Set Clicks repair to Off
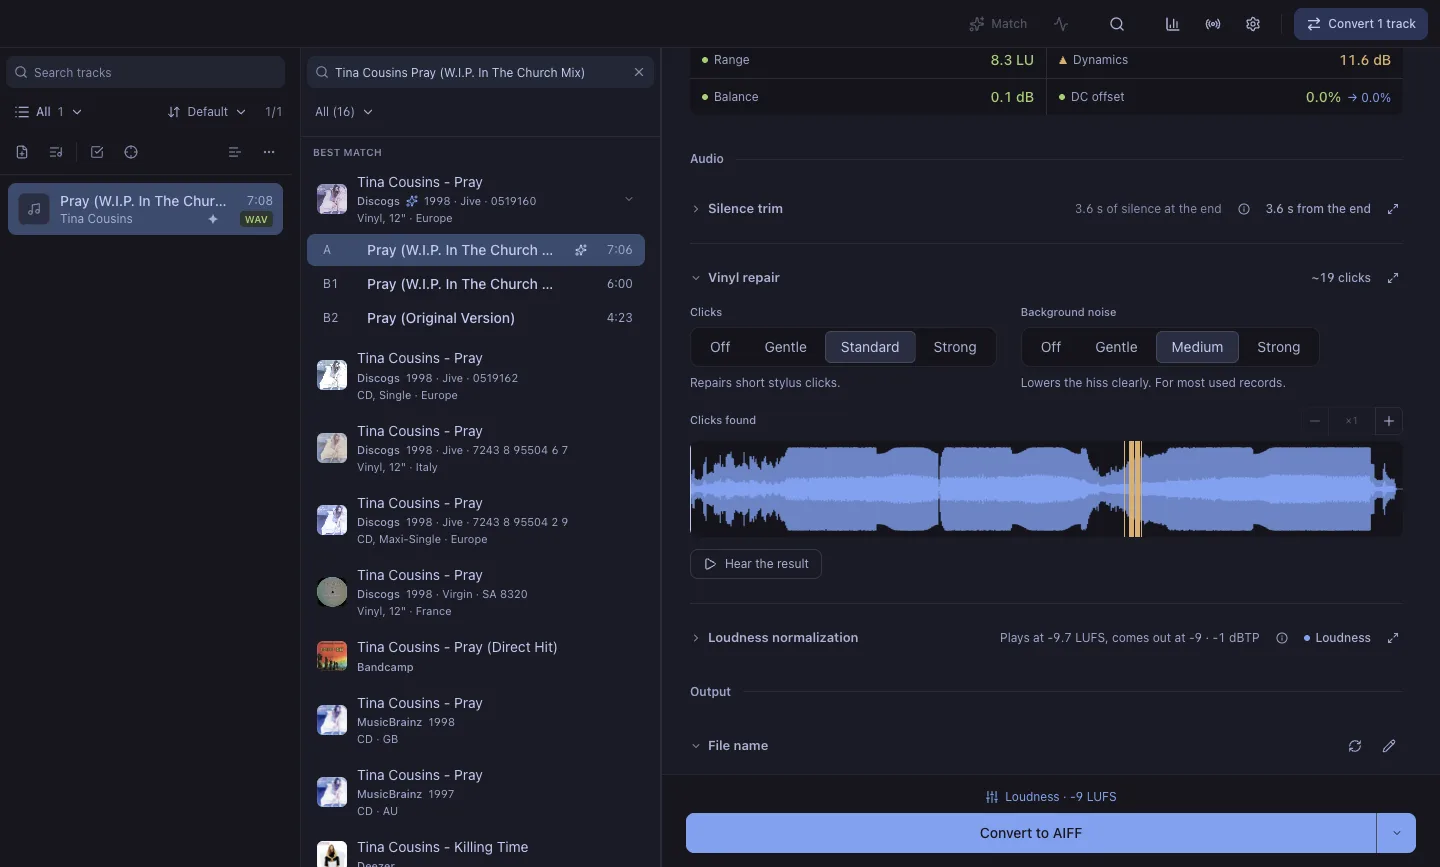The image size is (1440, 867). click(720, 347)
